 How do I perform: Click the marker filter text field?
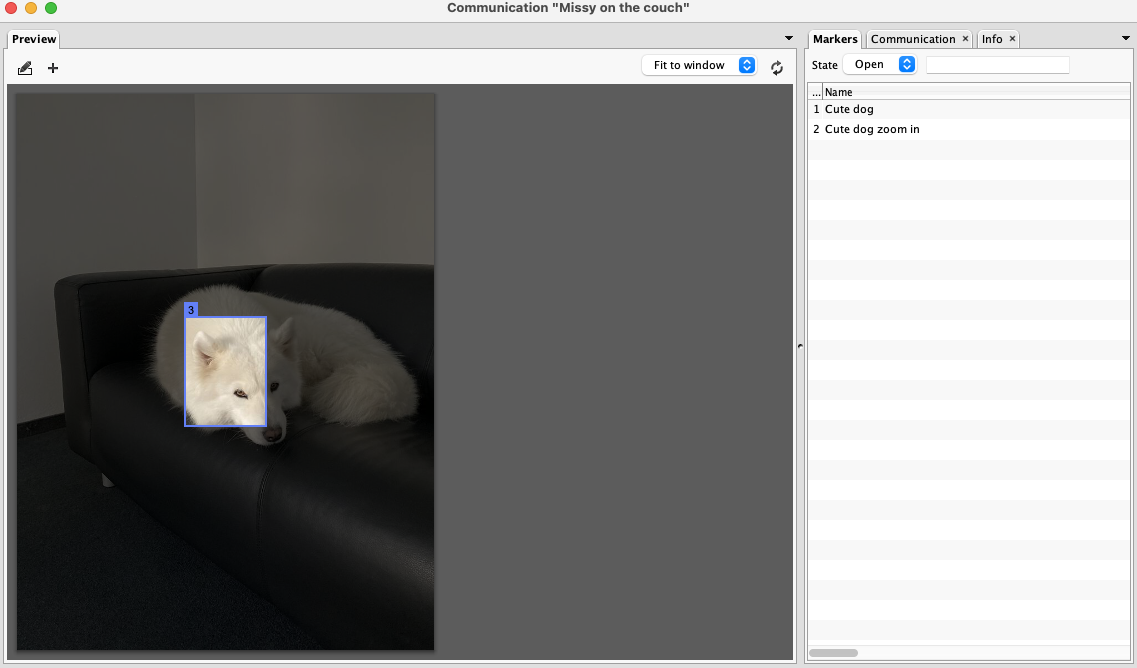[997, 65]
